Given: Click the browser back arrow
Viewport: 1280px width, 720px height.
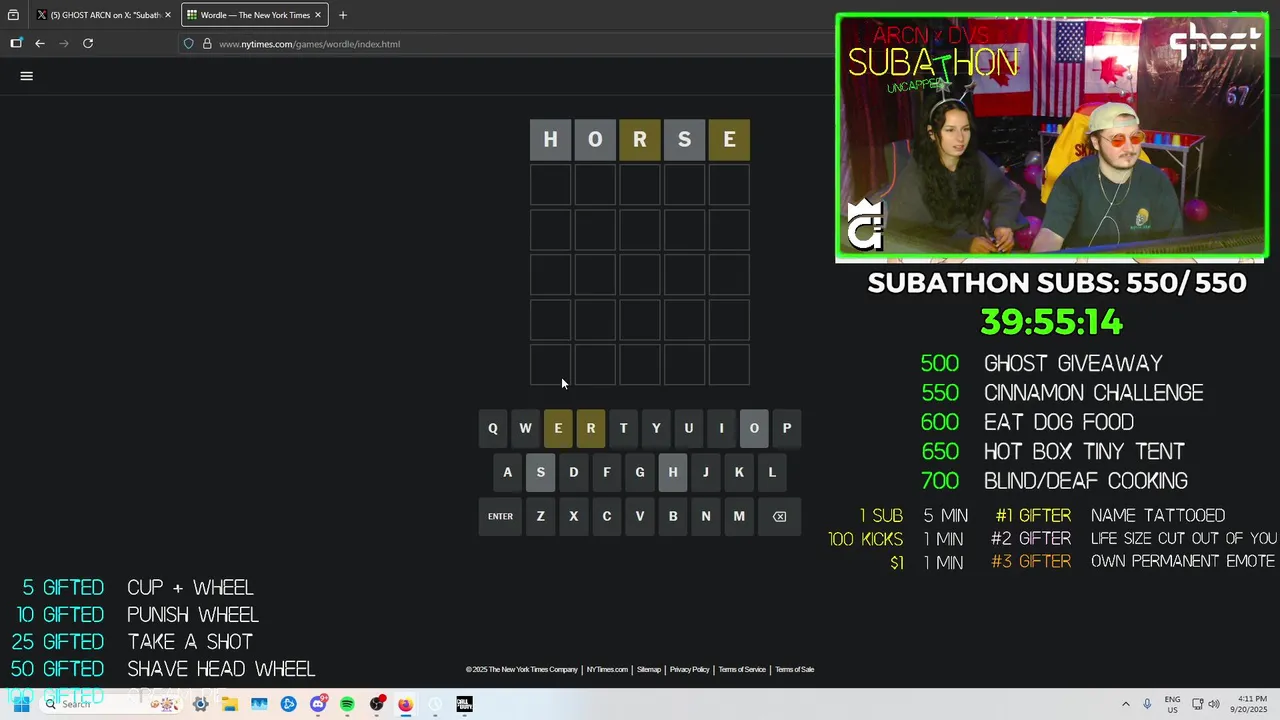Looking at the screenshot, I should [40, 44].
